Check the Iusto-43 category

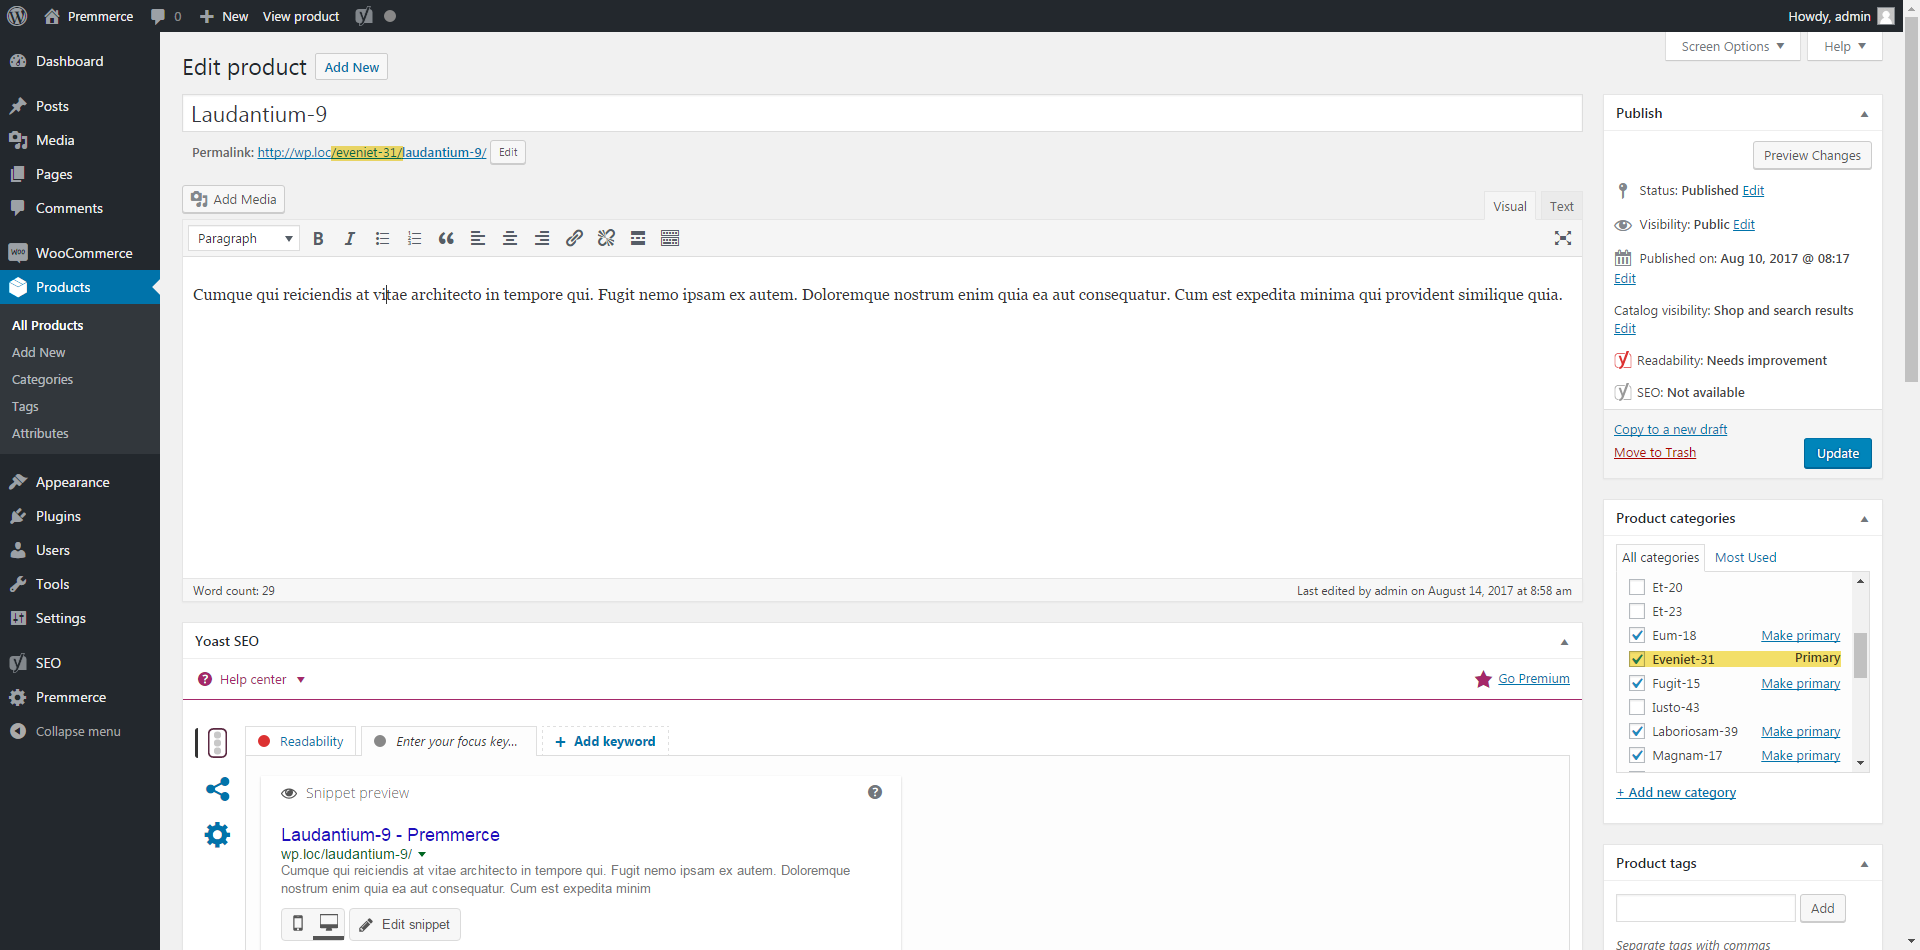1637,707
